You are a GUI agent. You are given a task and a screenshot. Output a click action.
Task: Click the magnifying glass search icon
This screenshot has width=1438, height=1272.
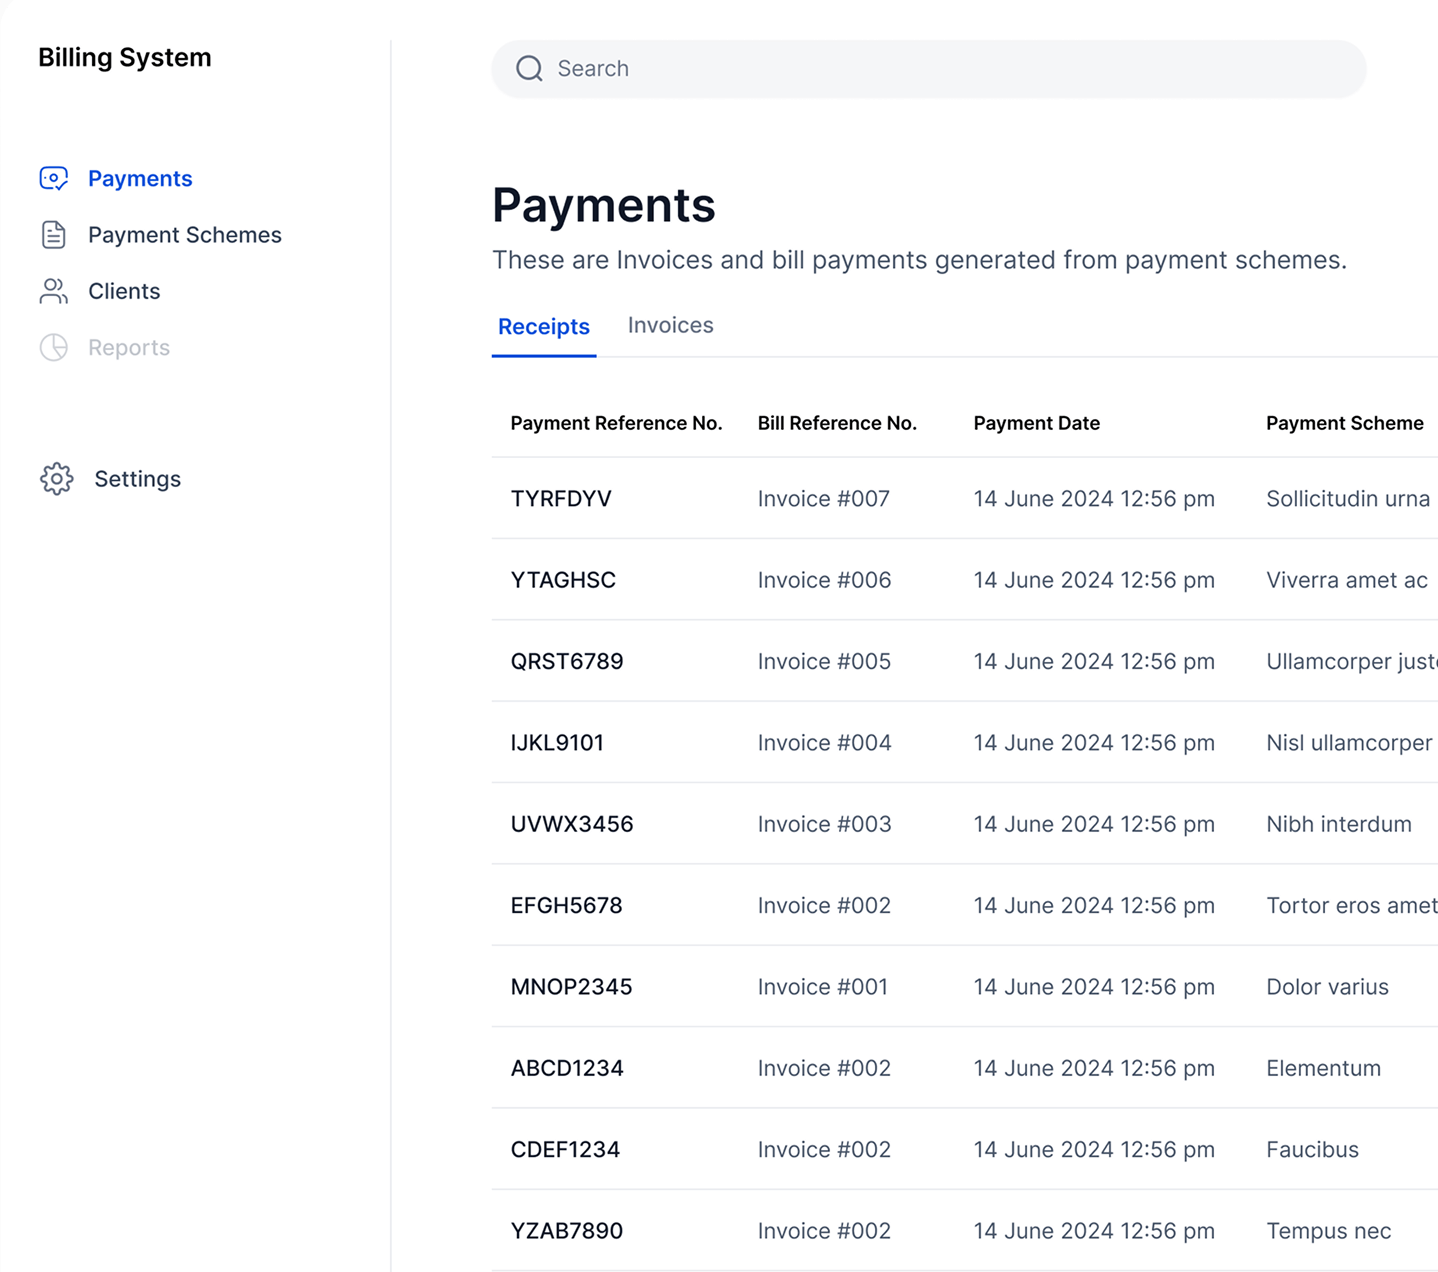tap(529, 69)
